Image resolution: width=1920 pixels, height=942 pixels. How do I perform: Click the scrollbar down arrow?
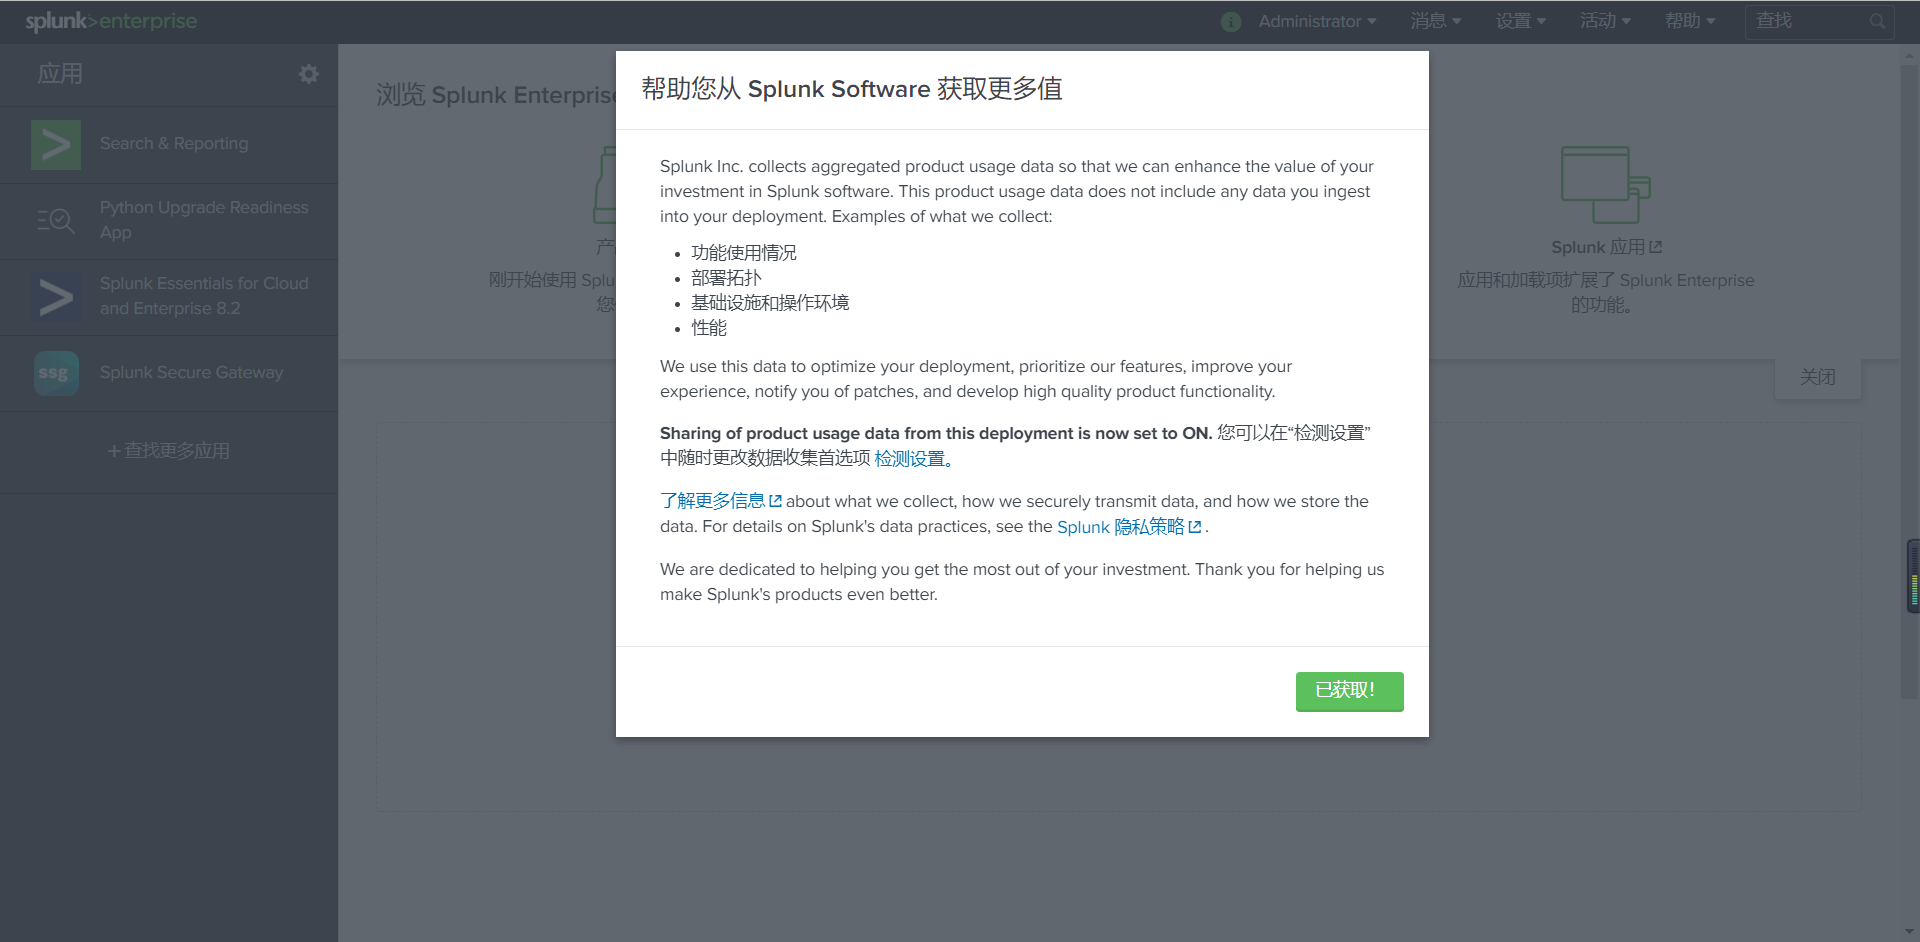[x=1909, y=932]
